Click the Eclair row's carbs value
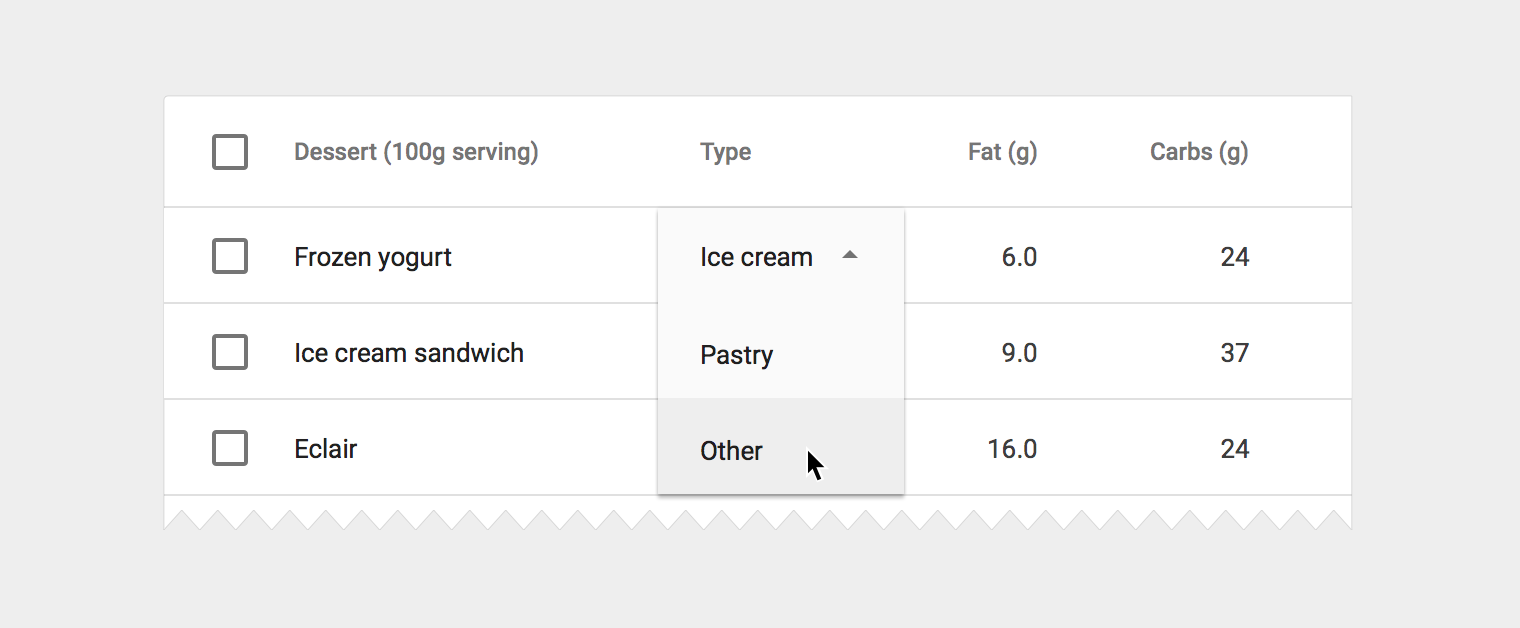This screenshot has width=1520, height=628. pos(1235,449)
